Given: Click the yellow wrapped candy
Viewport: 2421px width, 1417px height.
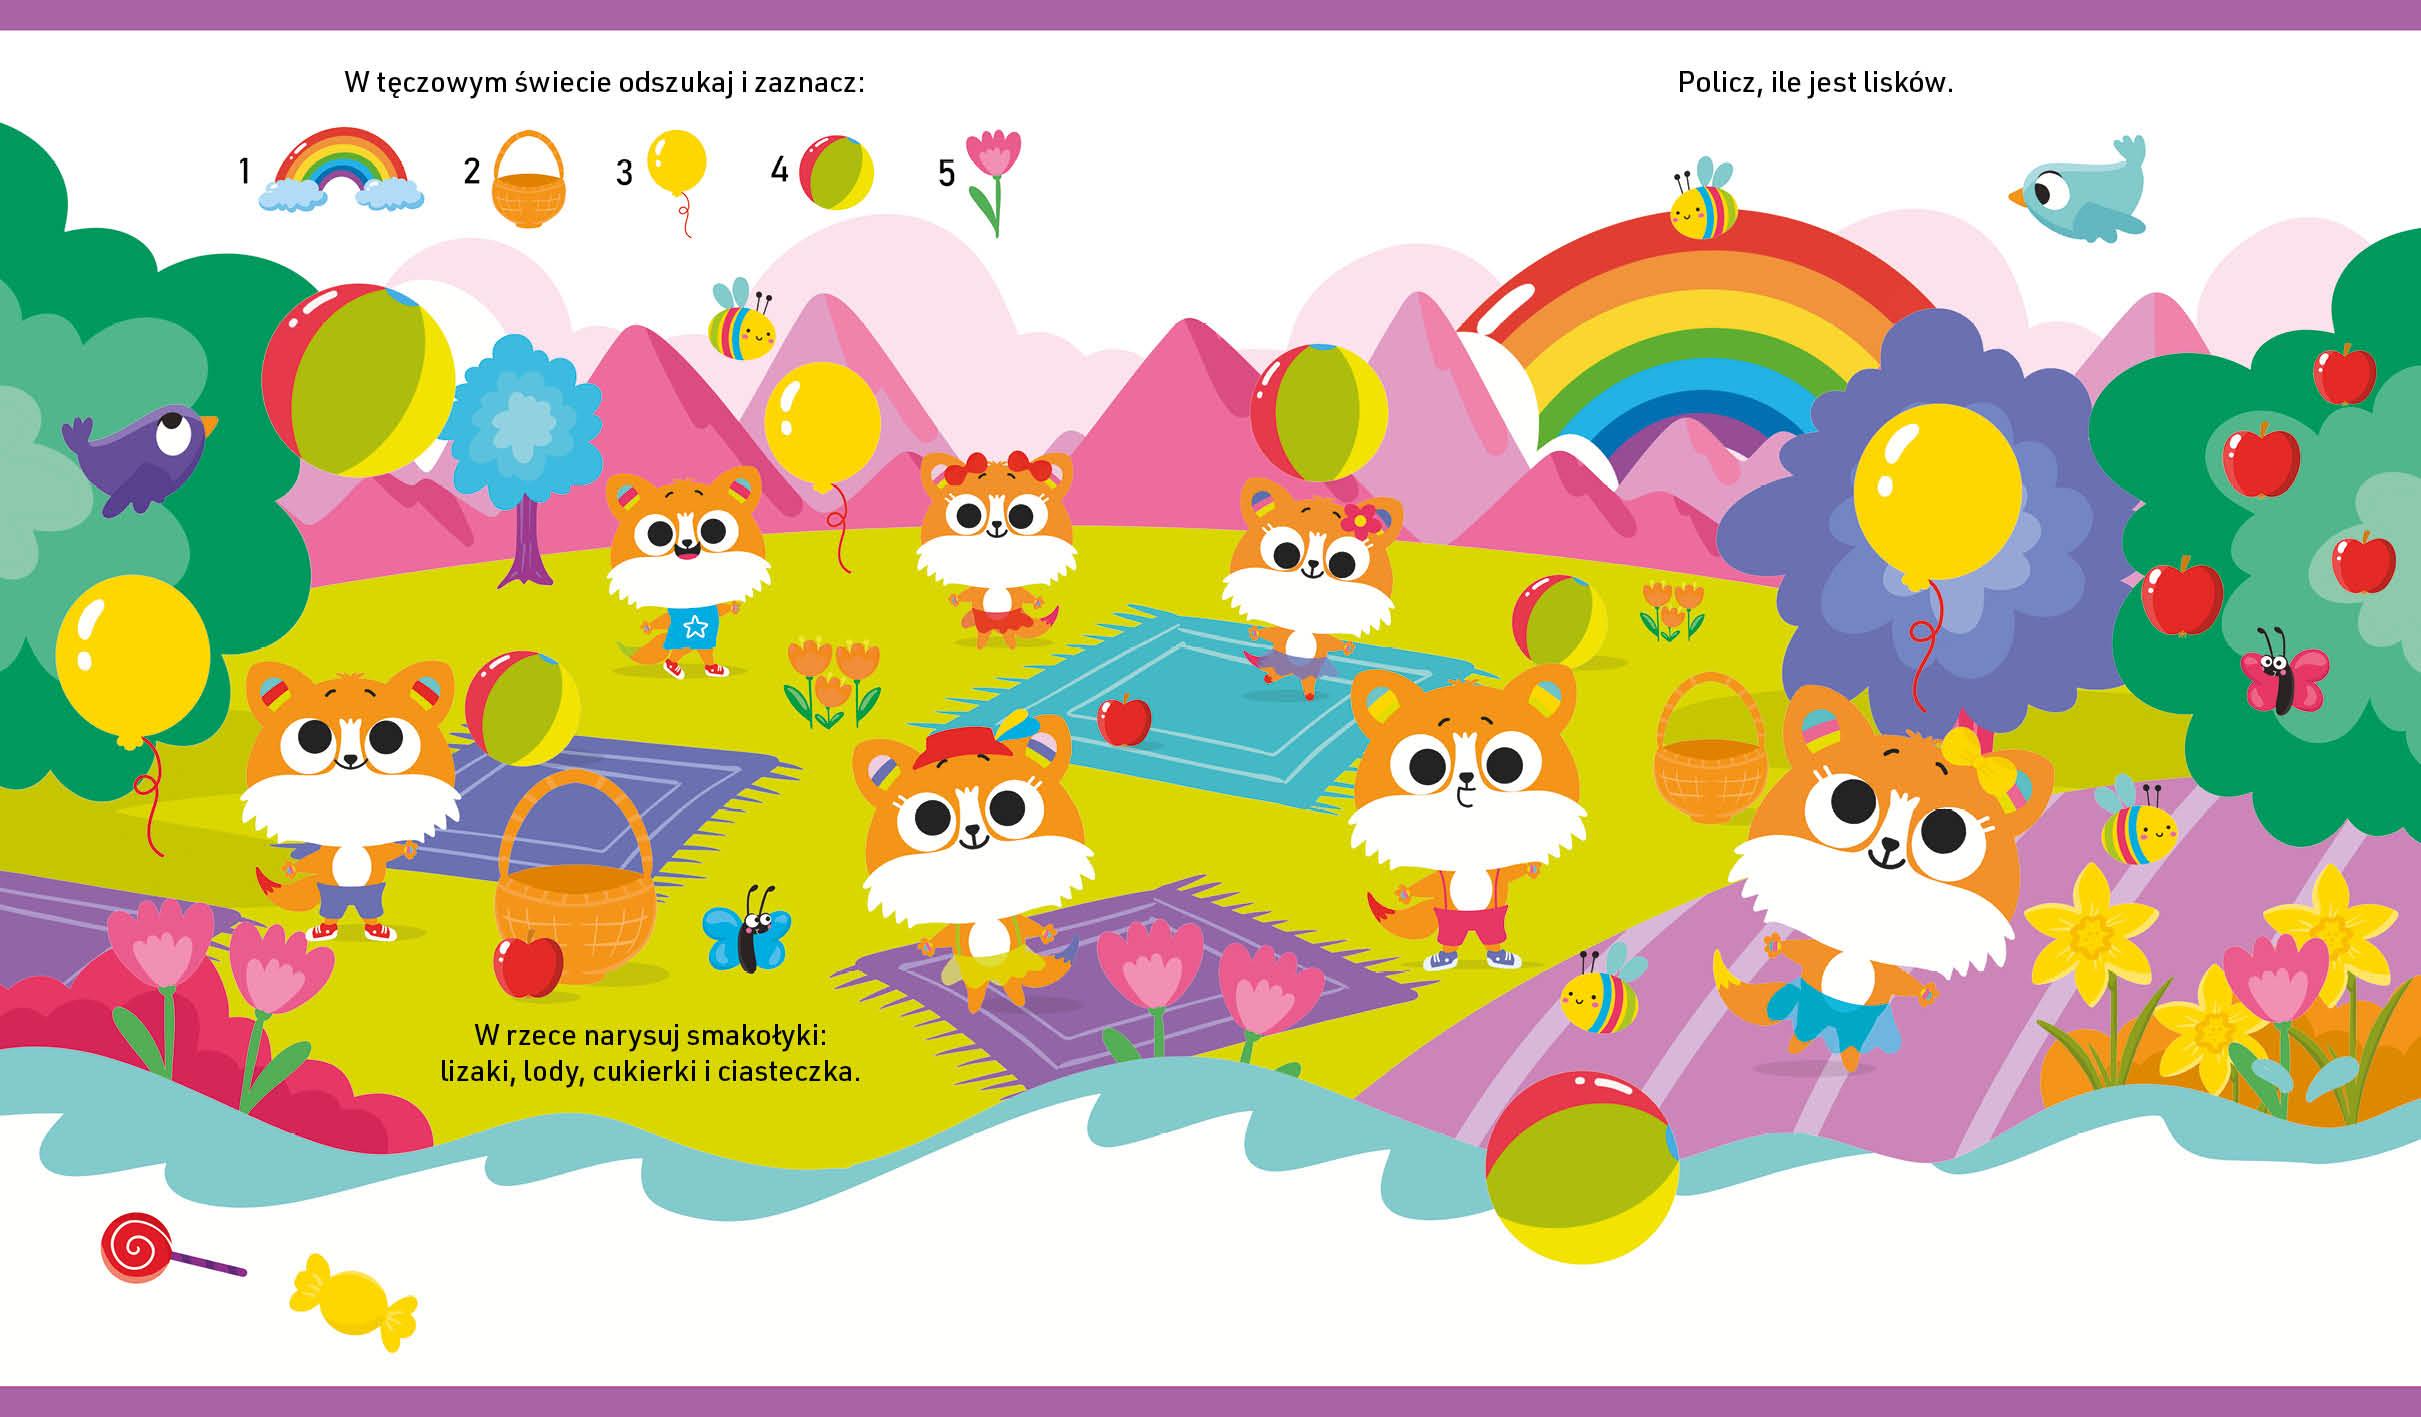Looking at the screenshot, I should click(352, 1304).
